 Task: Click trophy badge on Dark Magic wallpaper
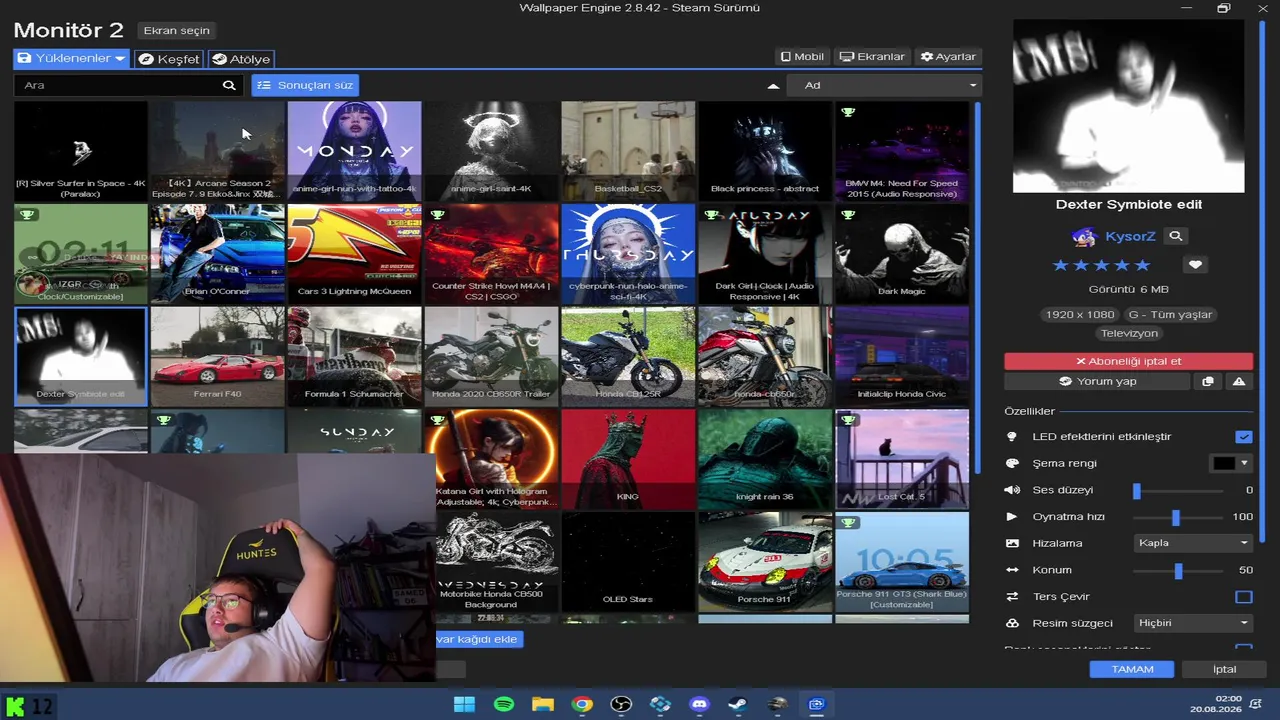pos(848,215)
